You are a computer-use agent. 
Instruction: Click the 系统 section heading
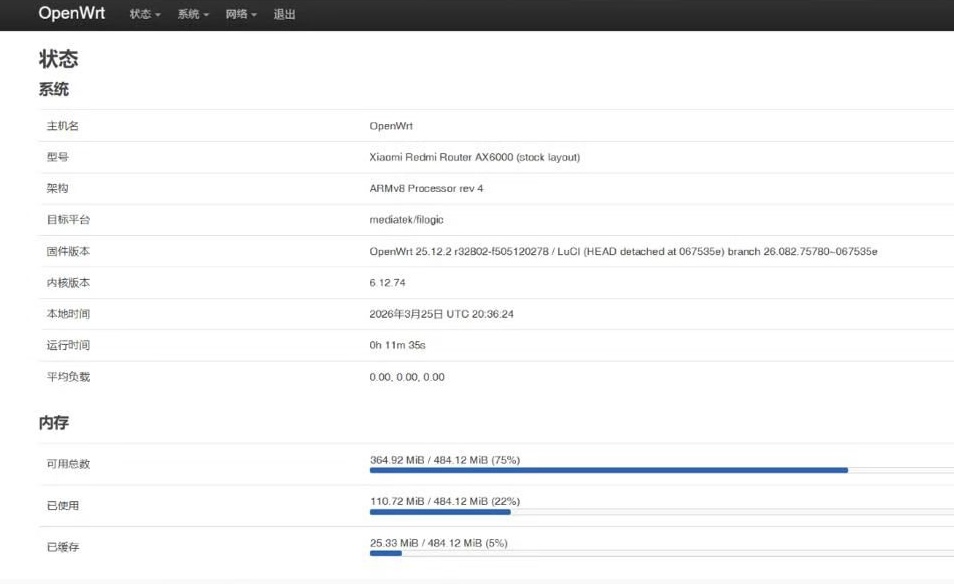[54, 89]
